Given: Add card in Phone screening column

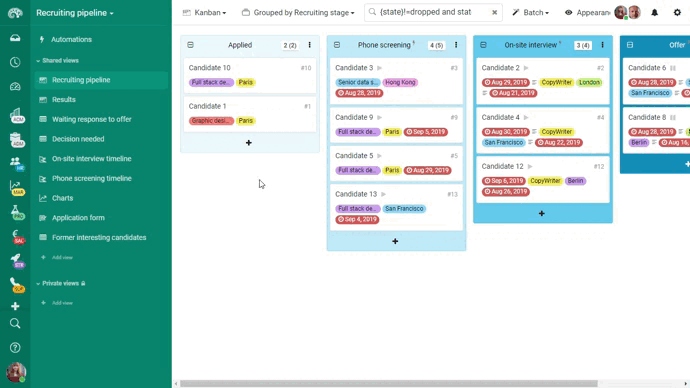Looking at the screenshot, I should coord(395,241).
